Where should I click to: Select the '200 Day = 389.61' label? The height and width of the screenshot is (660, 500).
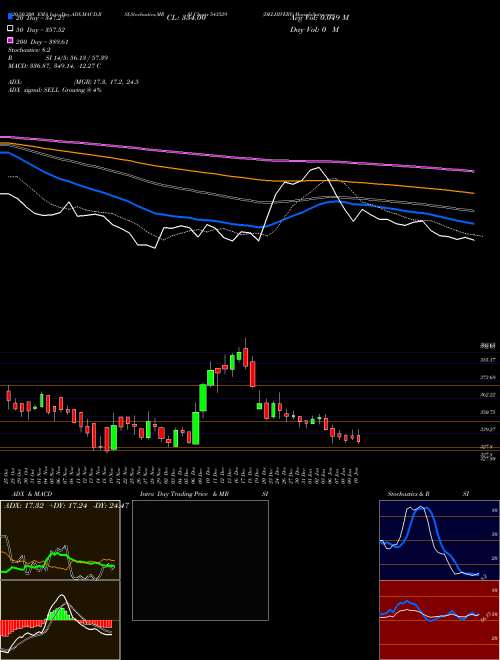pos(43,42)
